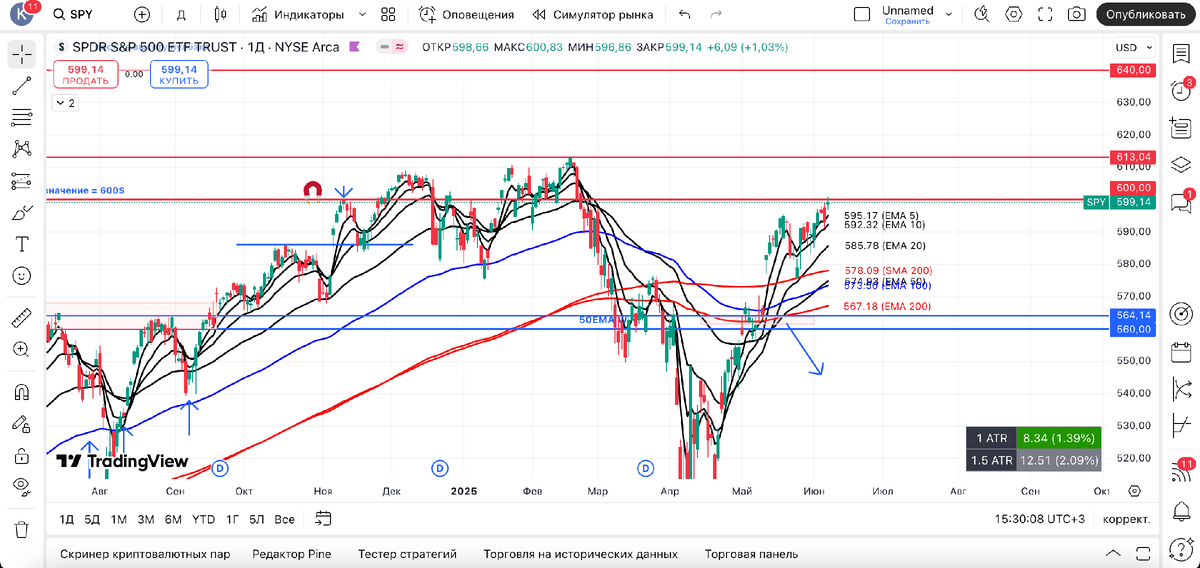This screenshot has height=568, width=1200.
Task: Select the YTD date range
Action: (203, 519)
